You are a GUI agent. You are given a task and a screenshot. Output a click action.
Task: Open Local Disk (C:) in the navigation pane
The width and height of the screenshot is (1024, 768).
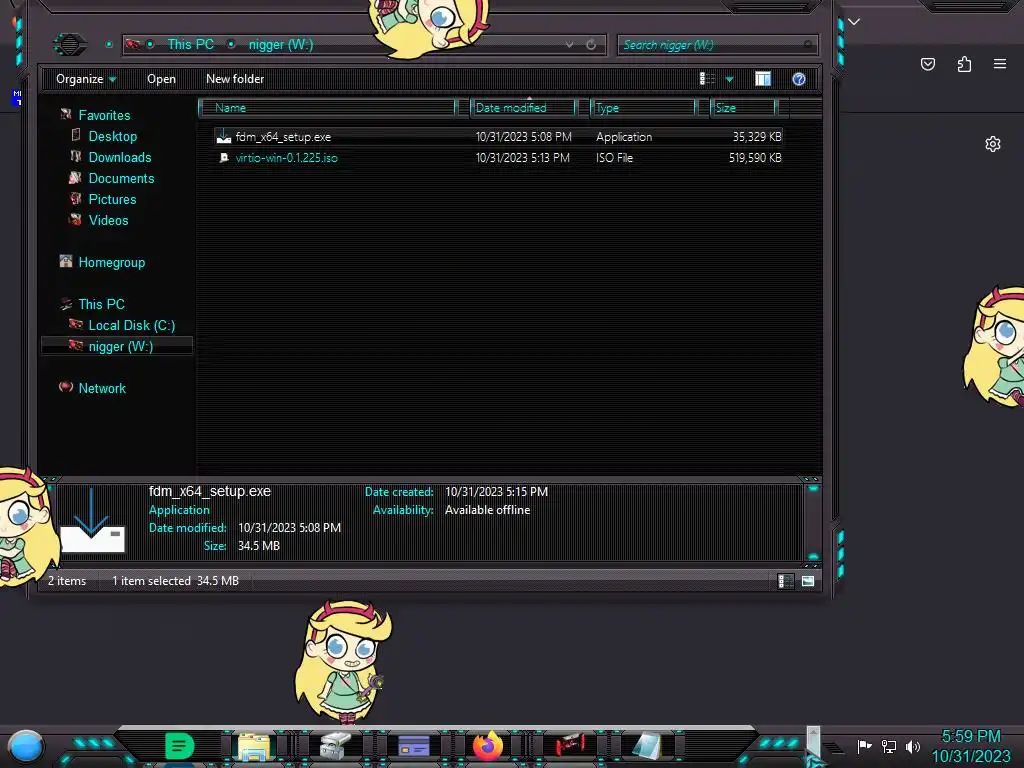pyautogui.click(x=132, y=325)
